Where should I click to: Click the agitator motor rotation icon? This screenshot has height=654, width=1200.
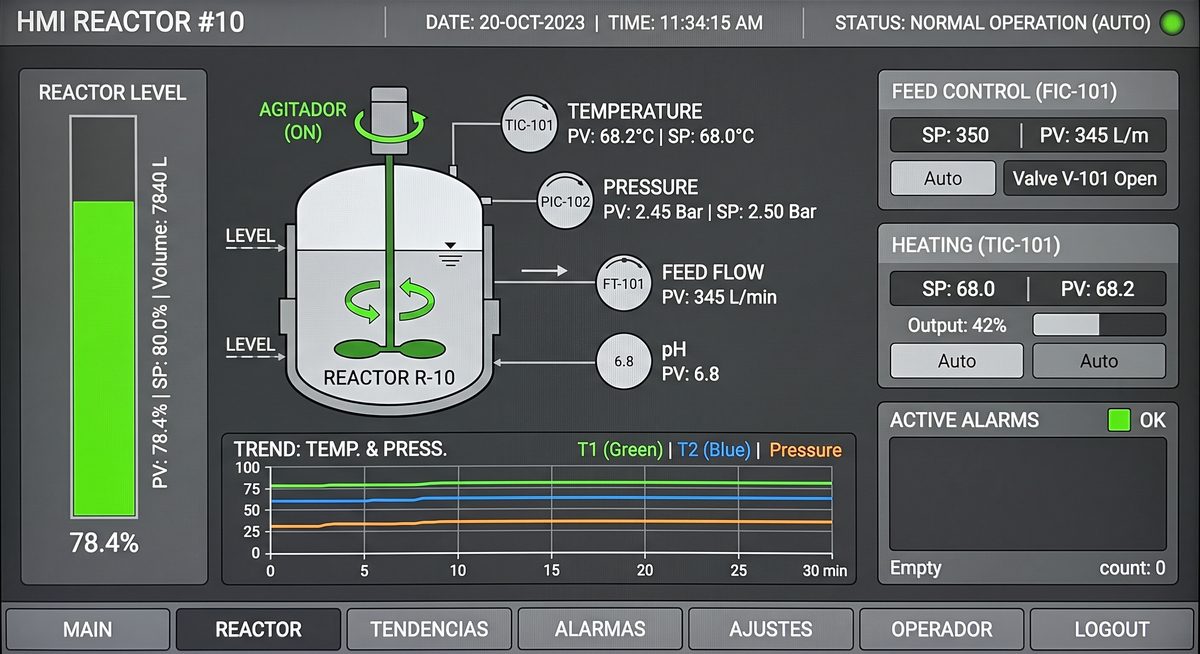tap(389, 125)
